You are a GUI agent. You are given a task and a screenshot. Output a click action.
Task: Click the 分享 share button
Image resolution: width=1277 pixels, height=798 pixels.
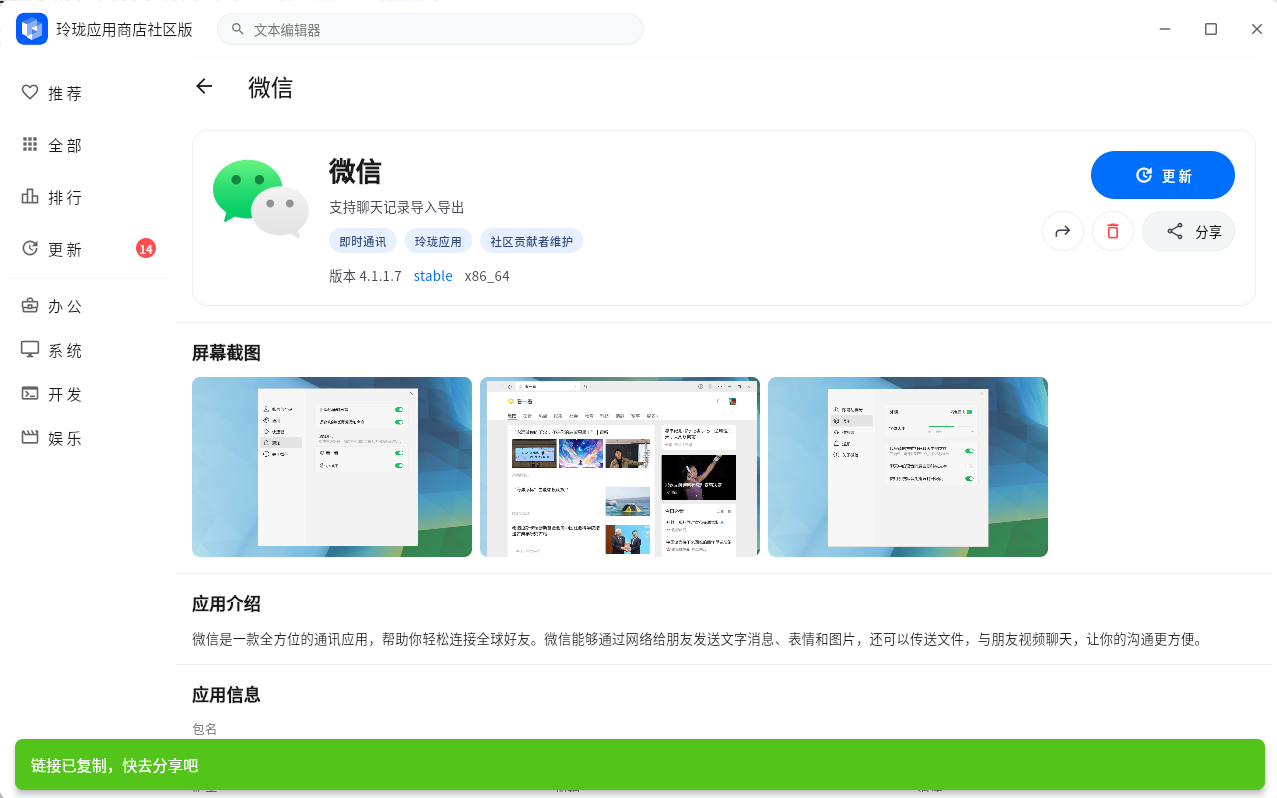pos(1188,231)
